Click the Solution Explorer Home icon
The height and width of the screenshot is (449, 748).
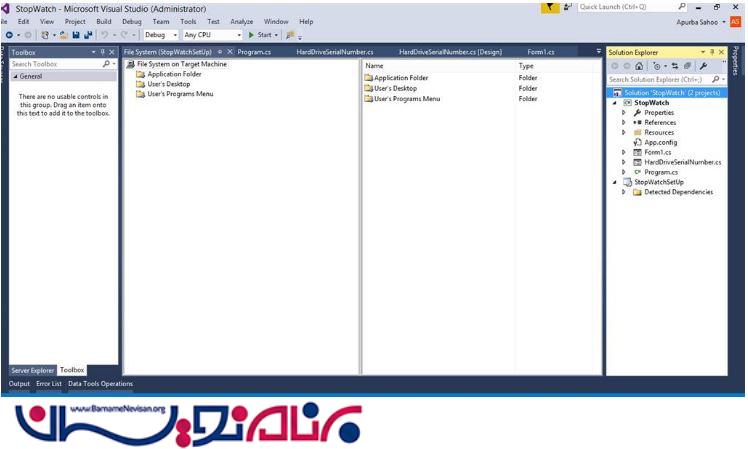(639, 66)
